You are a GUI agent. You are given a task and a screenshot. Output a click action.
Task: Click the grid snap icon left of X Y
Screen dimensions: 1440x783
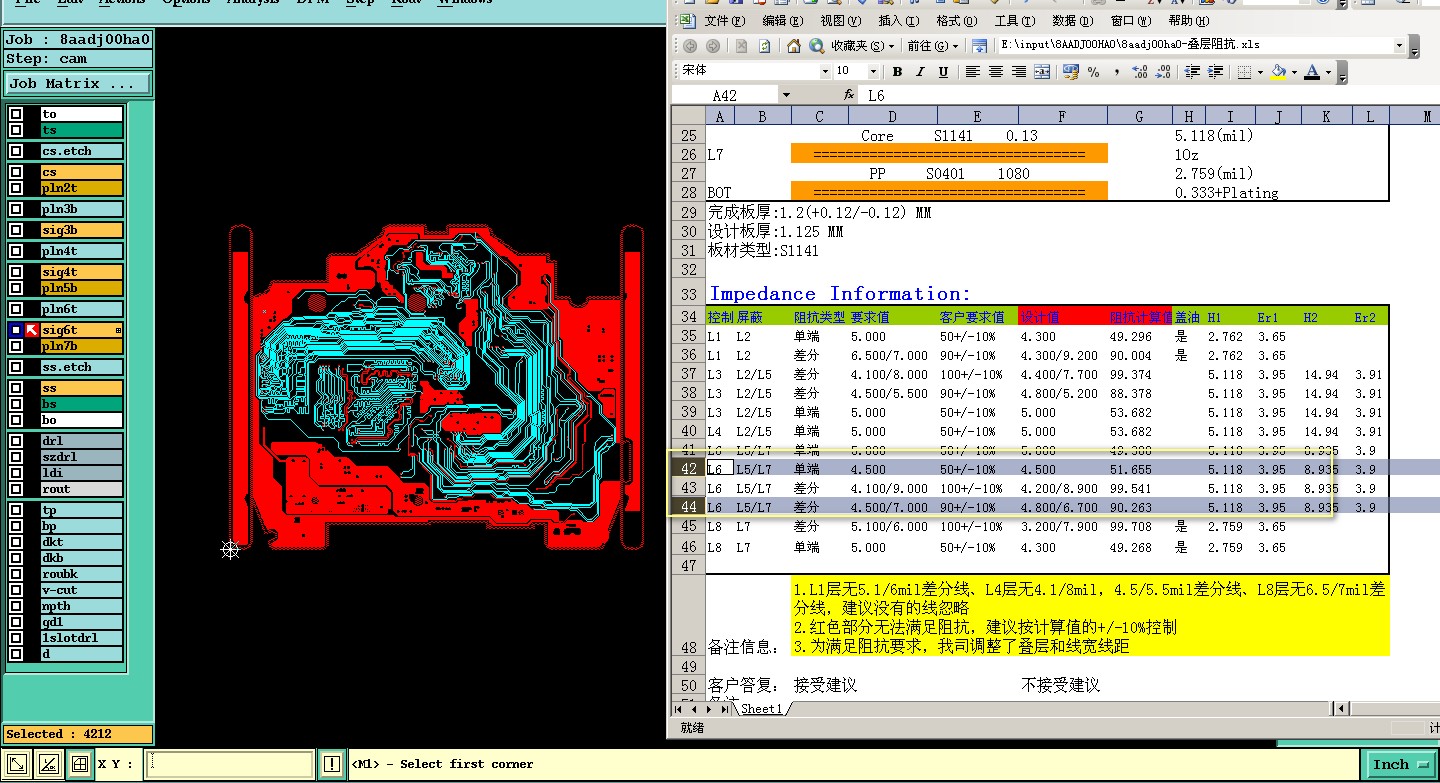(79, 765)
